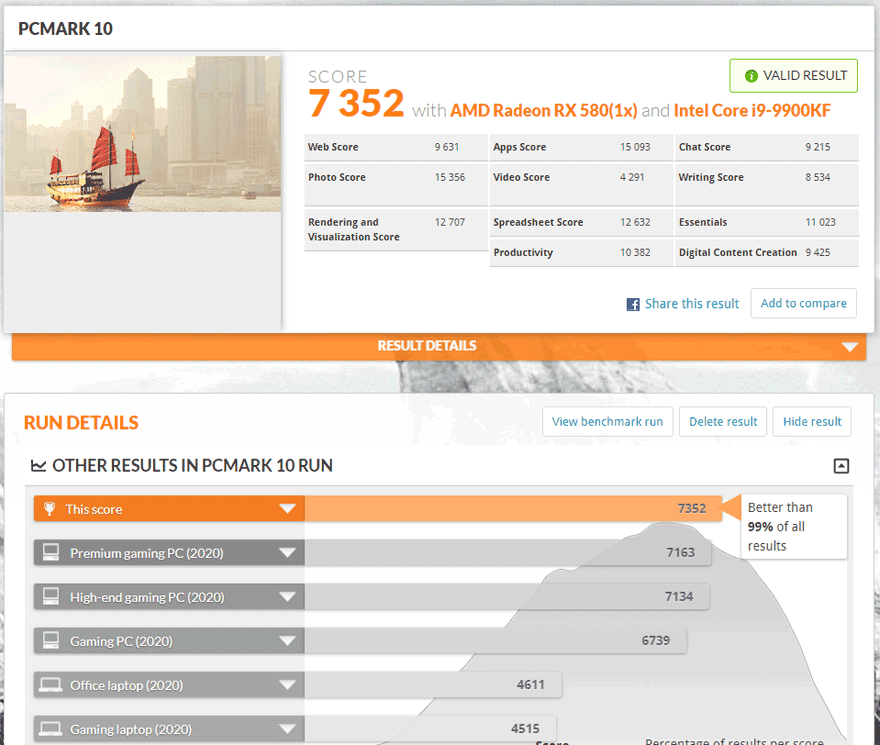This screenshot has width=880, height=745.
Task: Click the Web Score label
Action: tap(333, 147)
